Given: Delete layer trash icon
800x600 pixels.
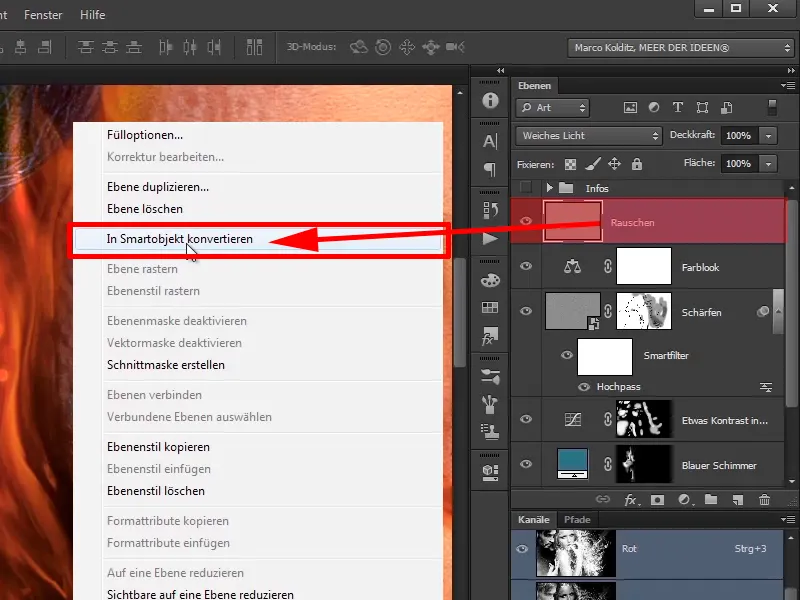Looking at the screenshot, I should click(x=764, y=500).
